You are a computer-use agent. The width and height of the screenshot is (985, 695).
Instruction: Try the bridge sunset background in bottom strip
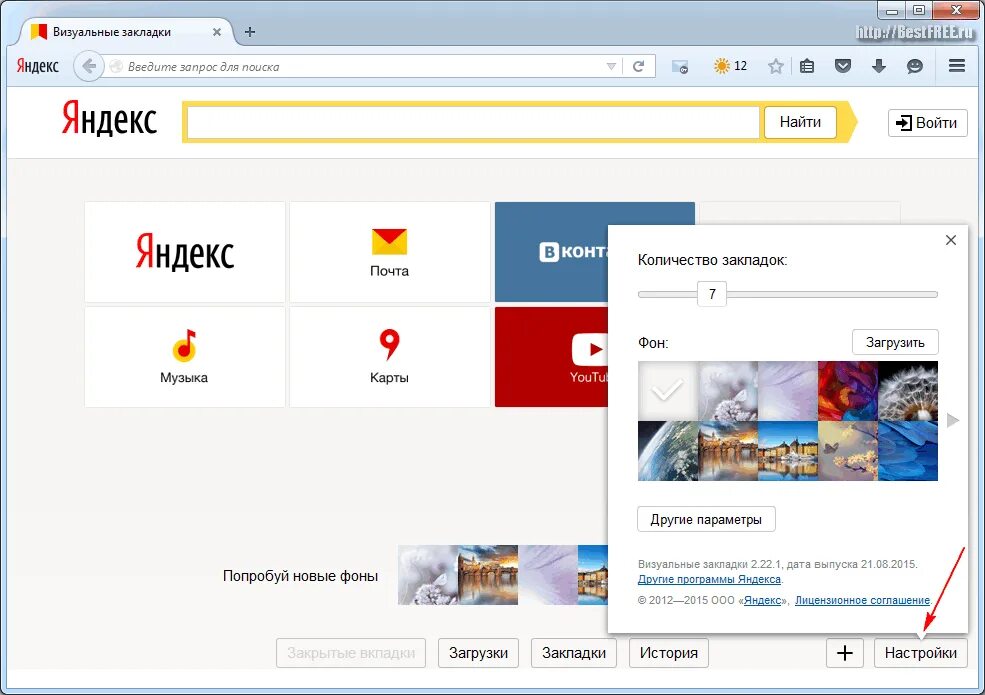tap(488, 575)
